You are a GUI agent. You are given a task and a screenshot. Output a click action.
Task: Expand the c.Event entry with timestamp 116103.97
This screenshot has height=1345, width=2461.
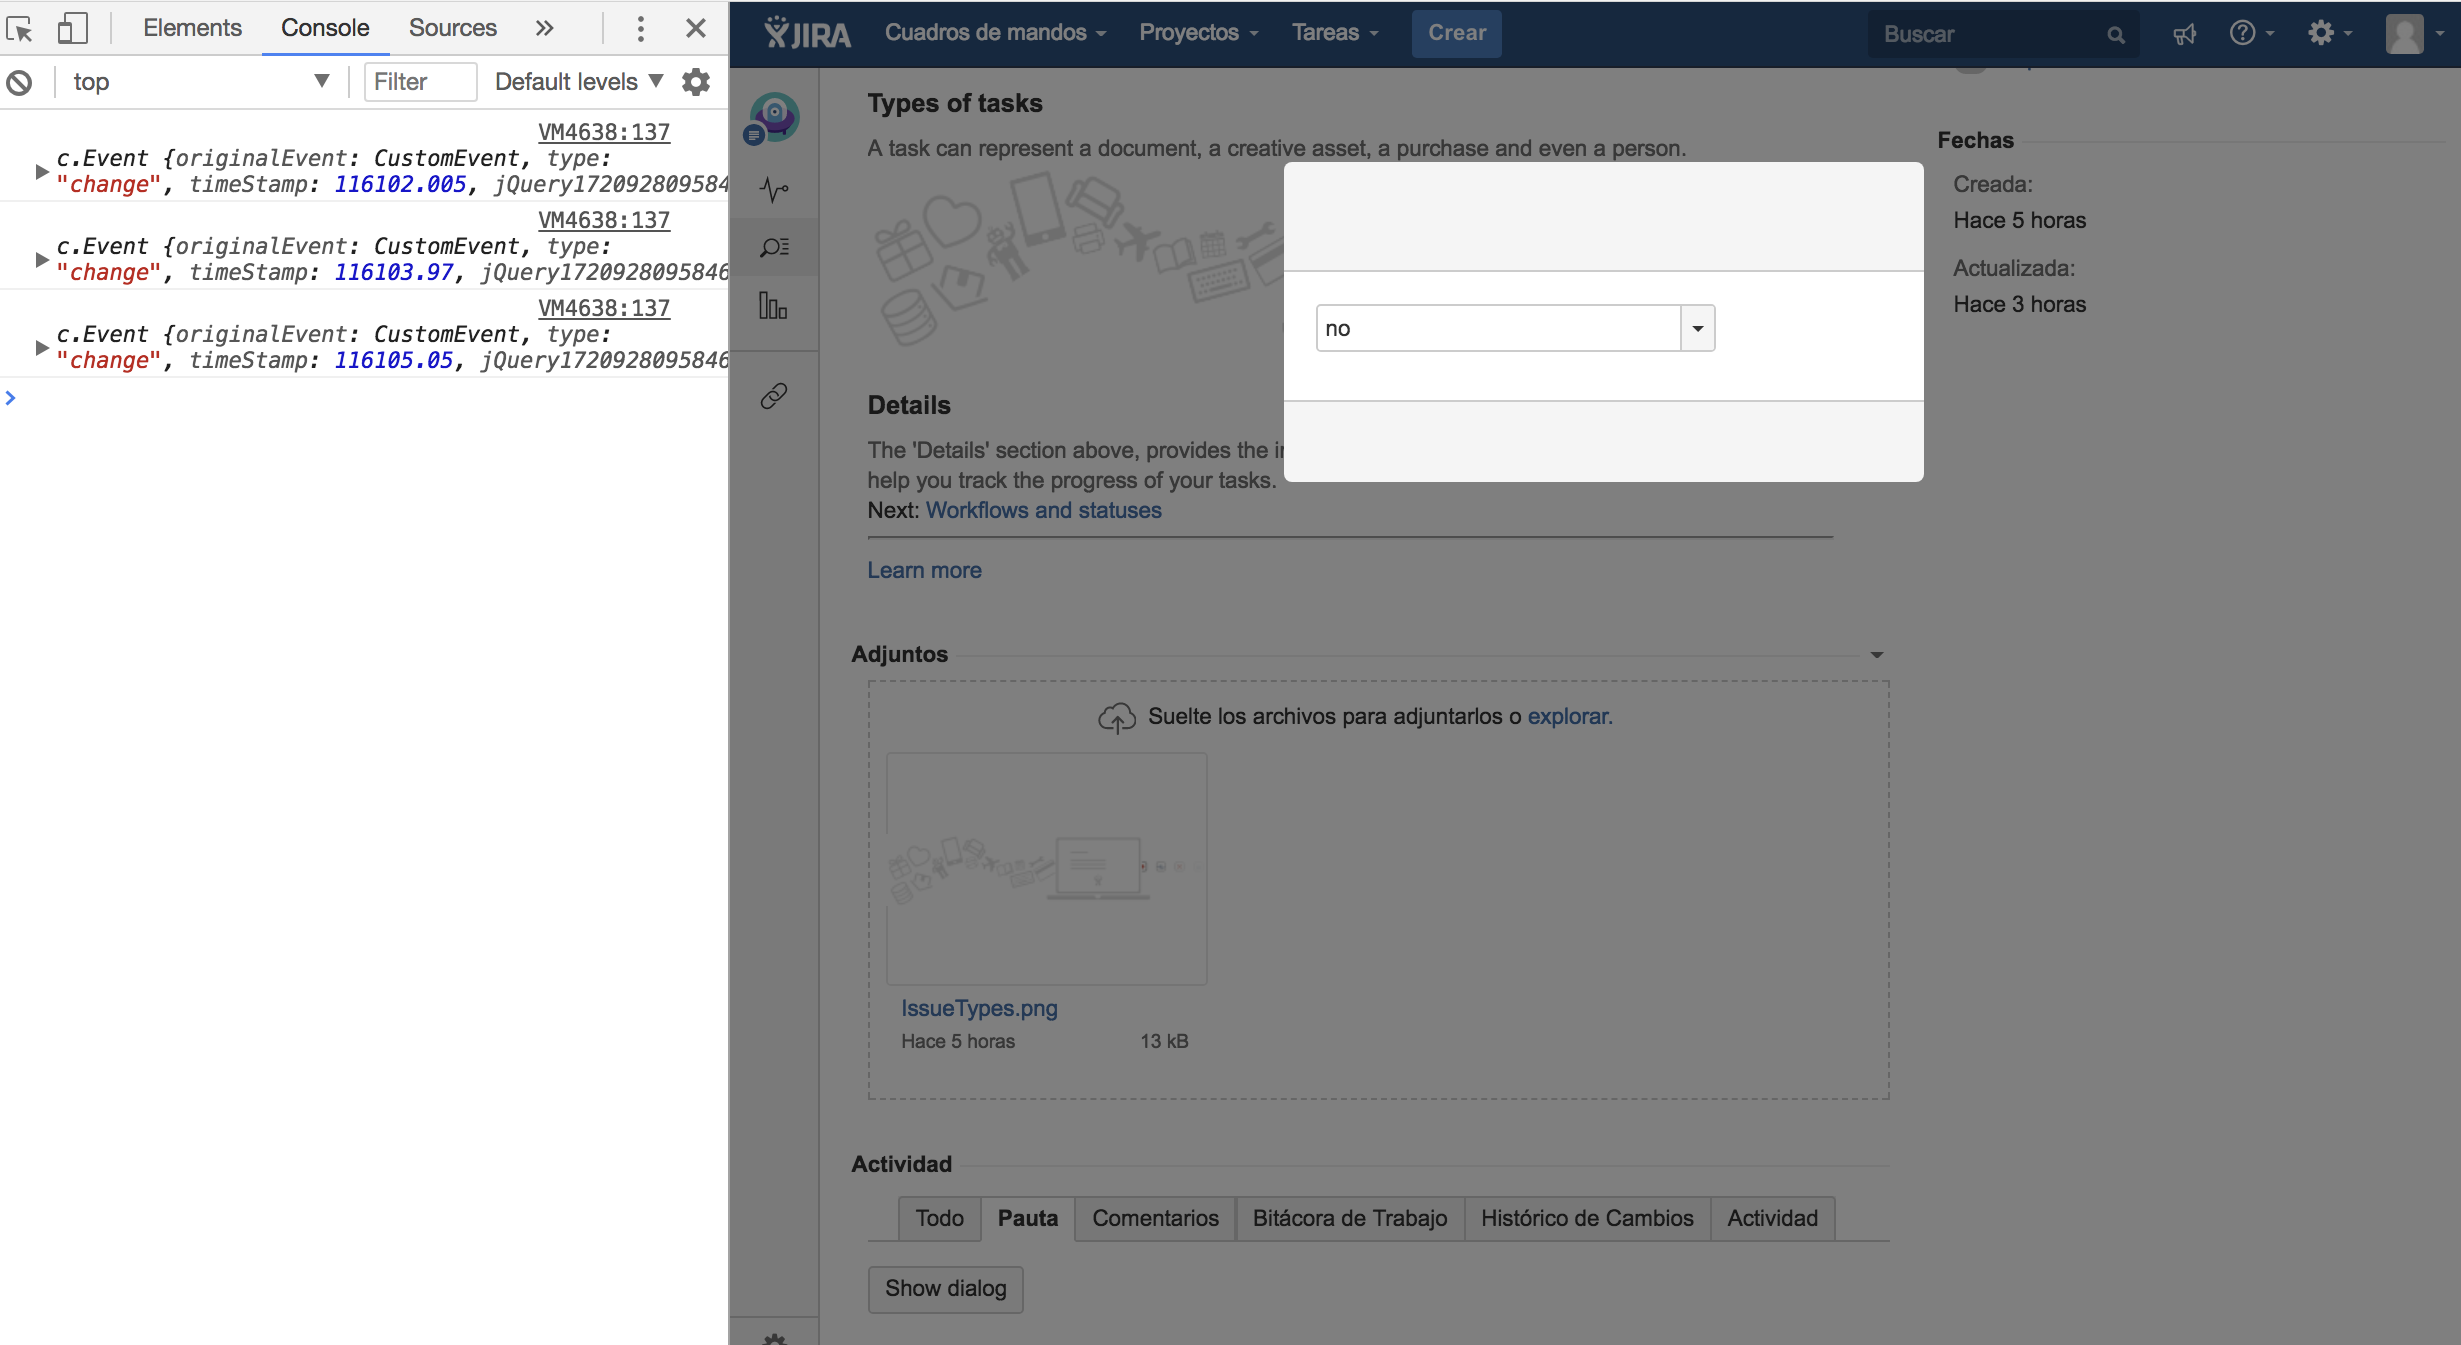pyautogui.click(x=41, y=260)
